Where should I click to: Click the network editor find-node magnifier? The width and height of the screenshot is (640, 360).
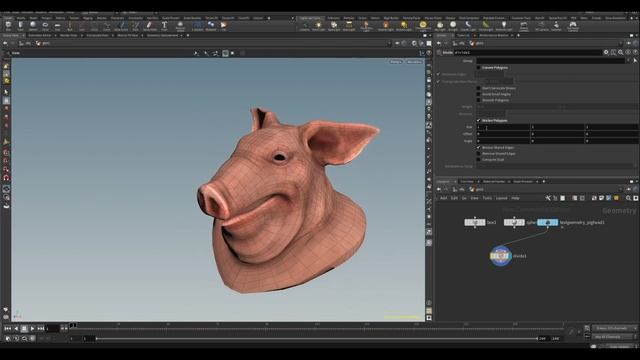tap(629, 198)
